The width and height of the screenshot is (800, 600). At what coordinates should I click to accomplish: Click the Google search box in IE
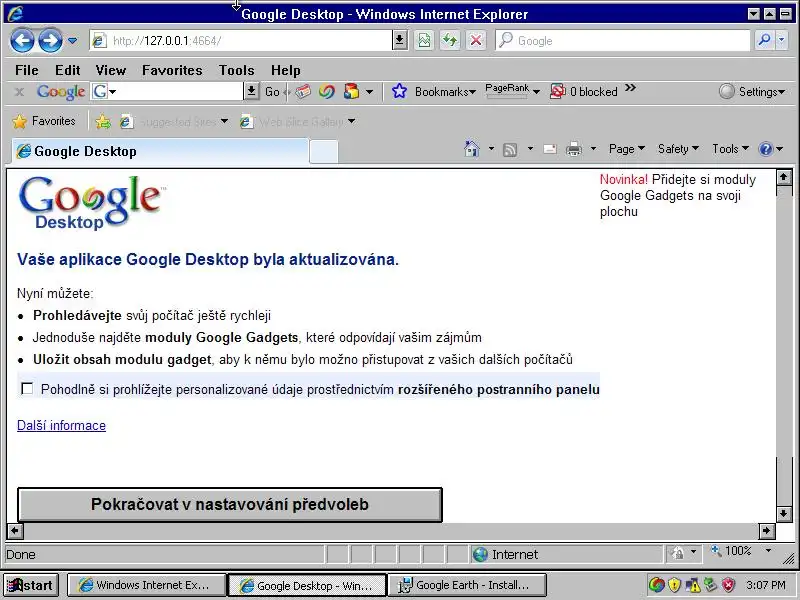coord(622,41)
